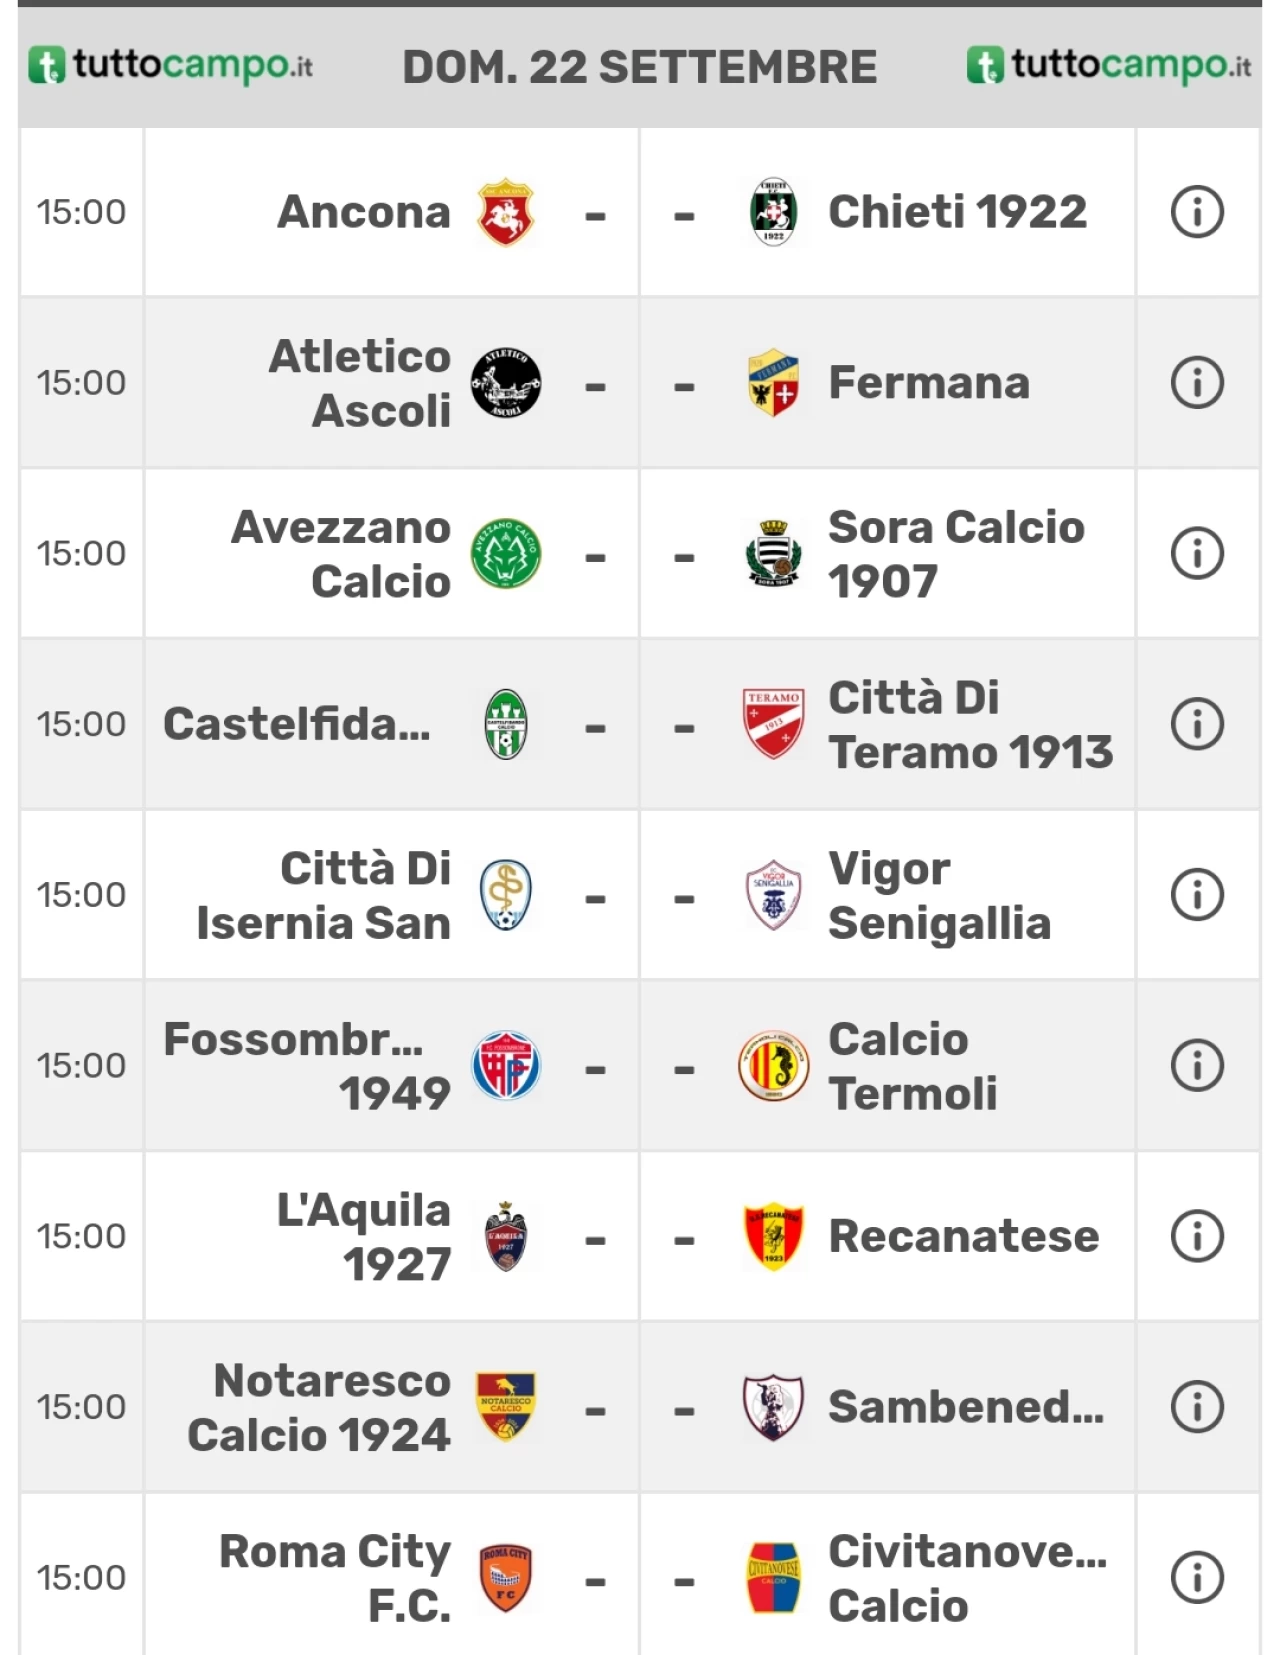Open info for L'Aquila vs Recanatese match

coord(1197,1236)
